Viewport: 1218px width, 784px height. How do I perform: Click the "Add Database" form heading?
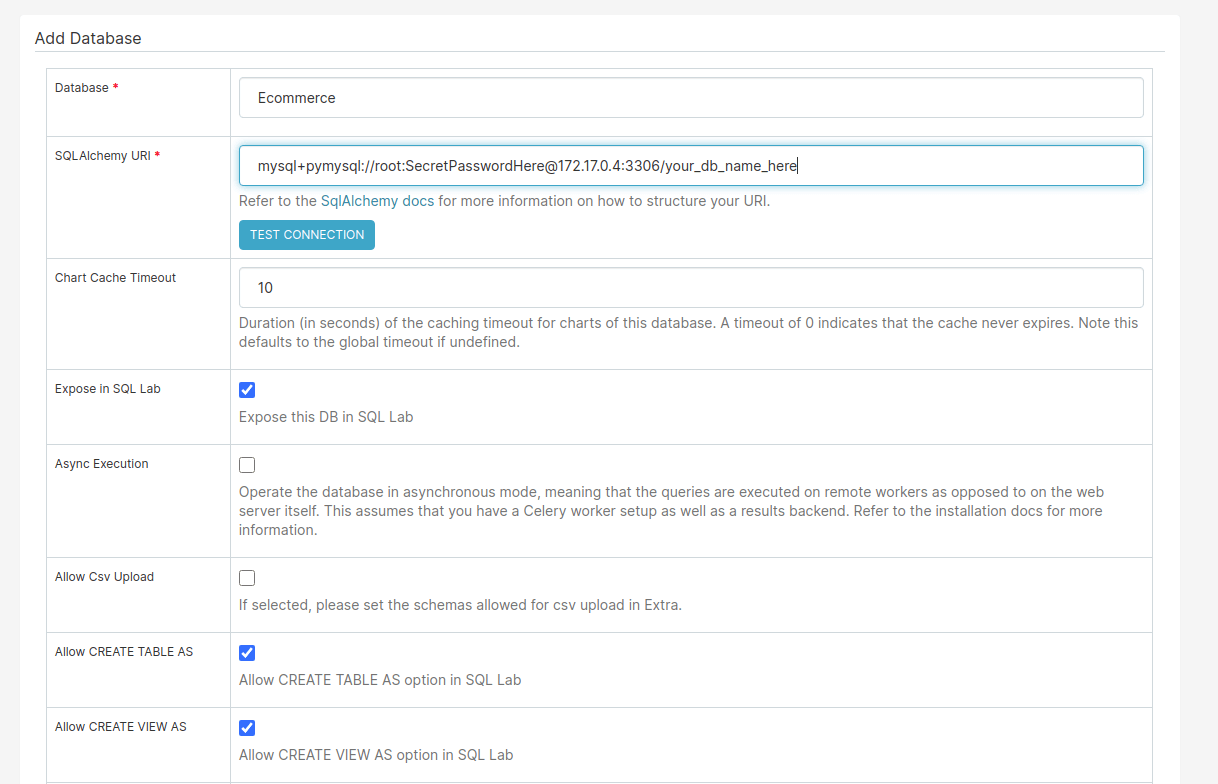88,39
